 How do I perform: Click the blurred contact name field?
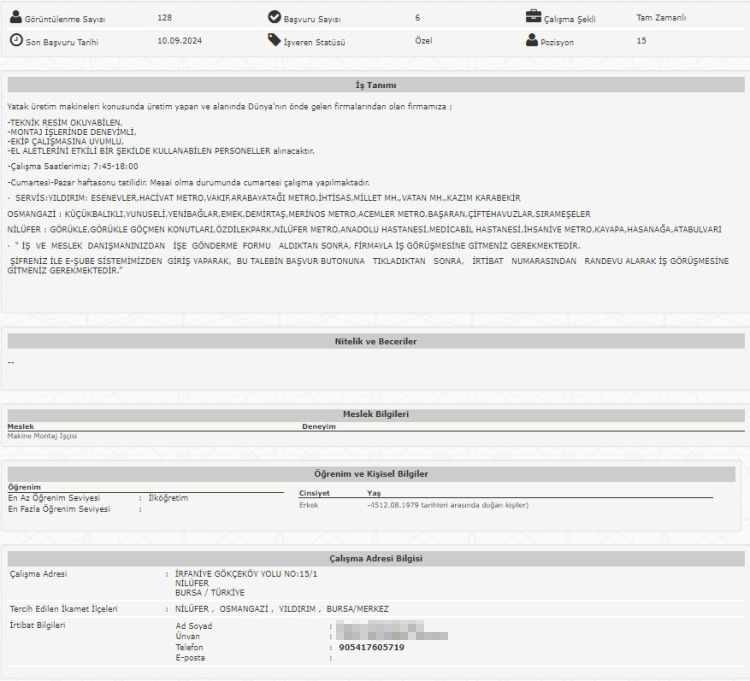(x=391, y=630)
